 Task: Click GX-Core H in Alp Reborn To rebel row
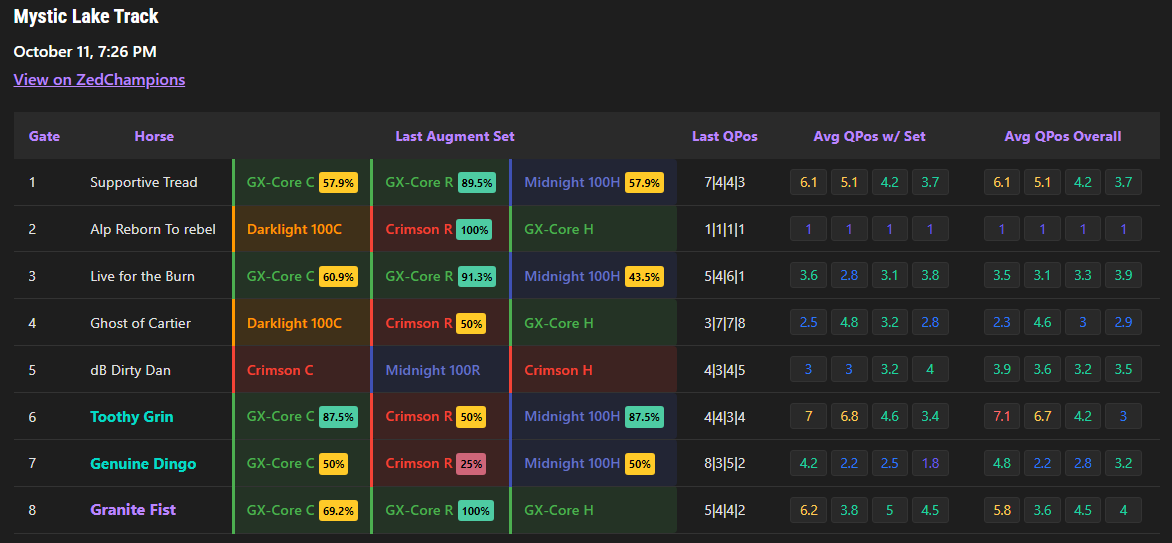pyautogui.click(x=559, y=230)
